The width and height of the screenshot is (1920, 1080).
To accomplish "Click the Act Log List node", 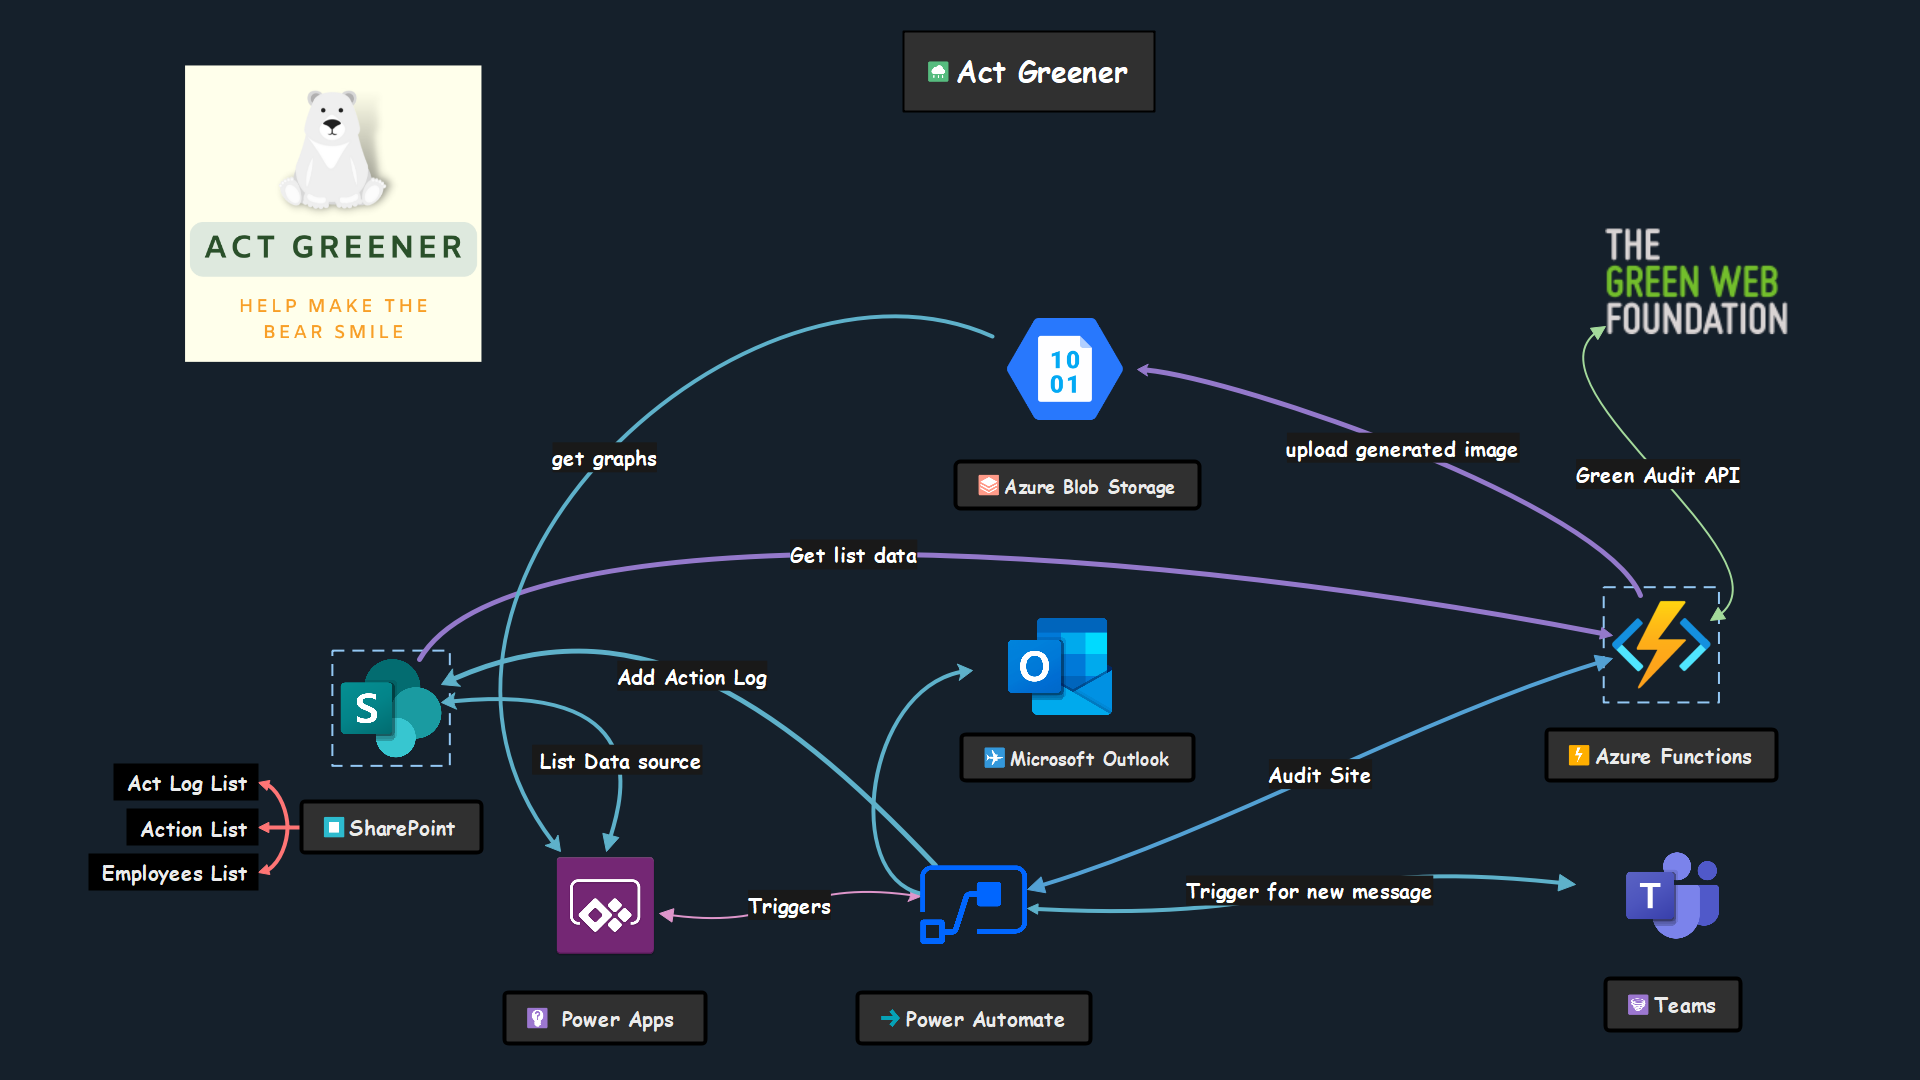I will click(x=187, y=783).
